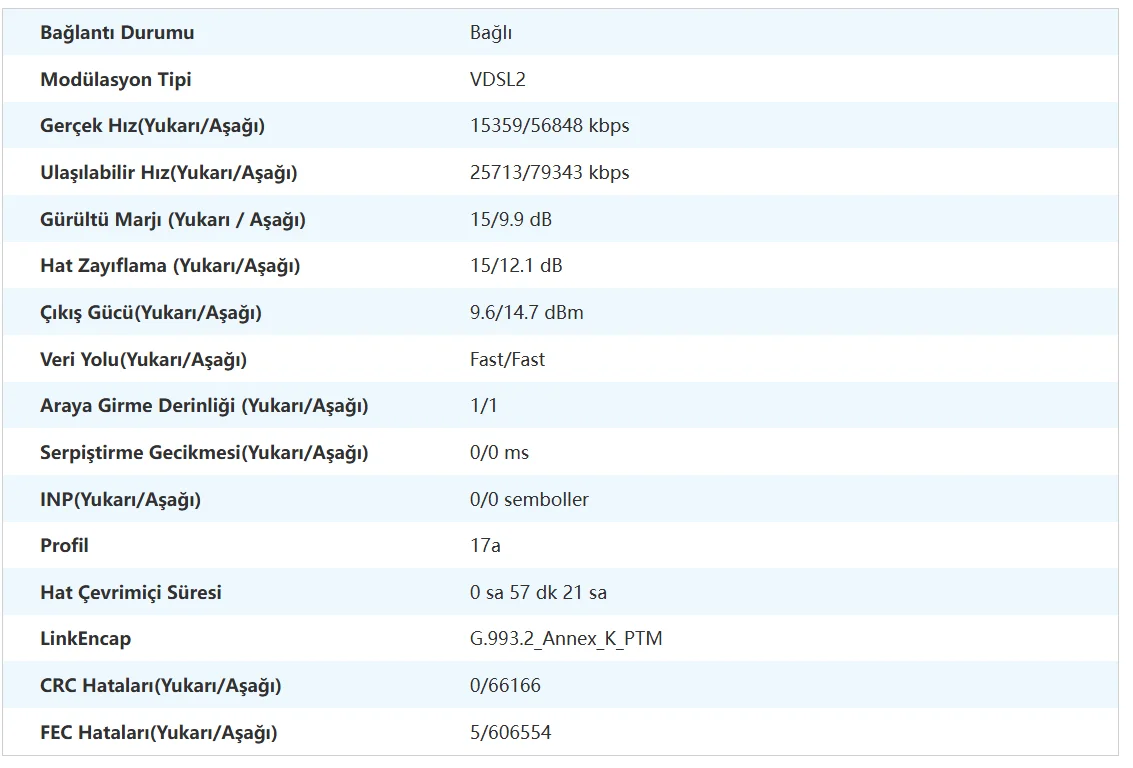Click the Hat Zayıflama label
The image size is (1133, 768).
click(170, 266)
